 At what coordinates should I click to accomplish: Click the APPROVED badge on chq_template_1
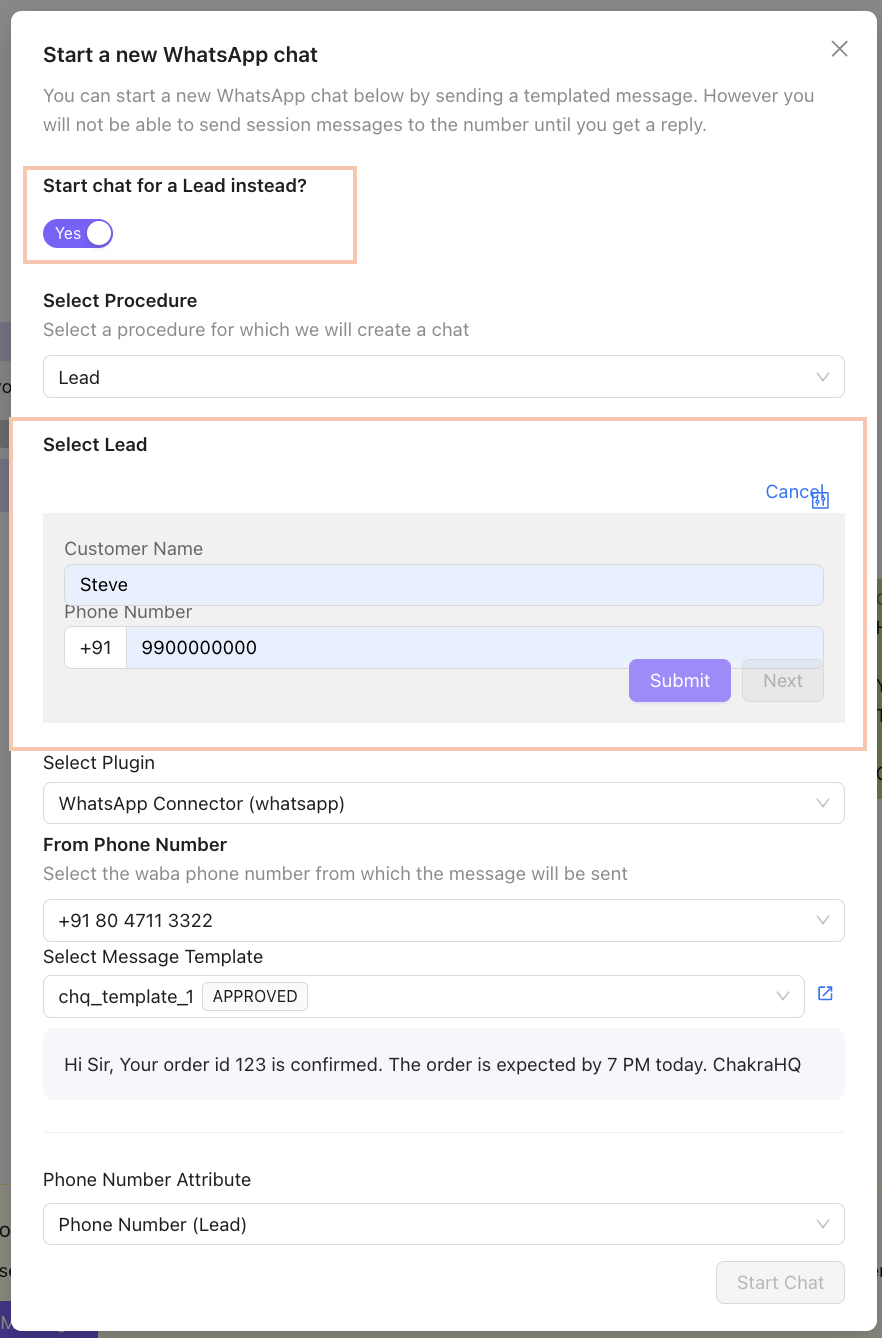coord(254,996)
